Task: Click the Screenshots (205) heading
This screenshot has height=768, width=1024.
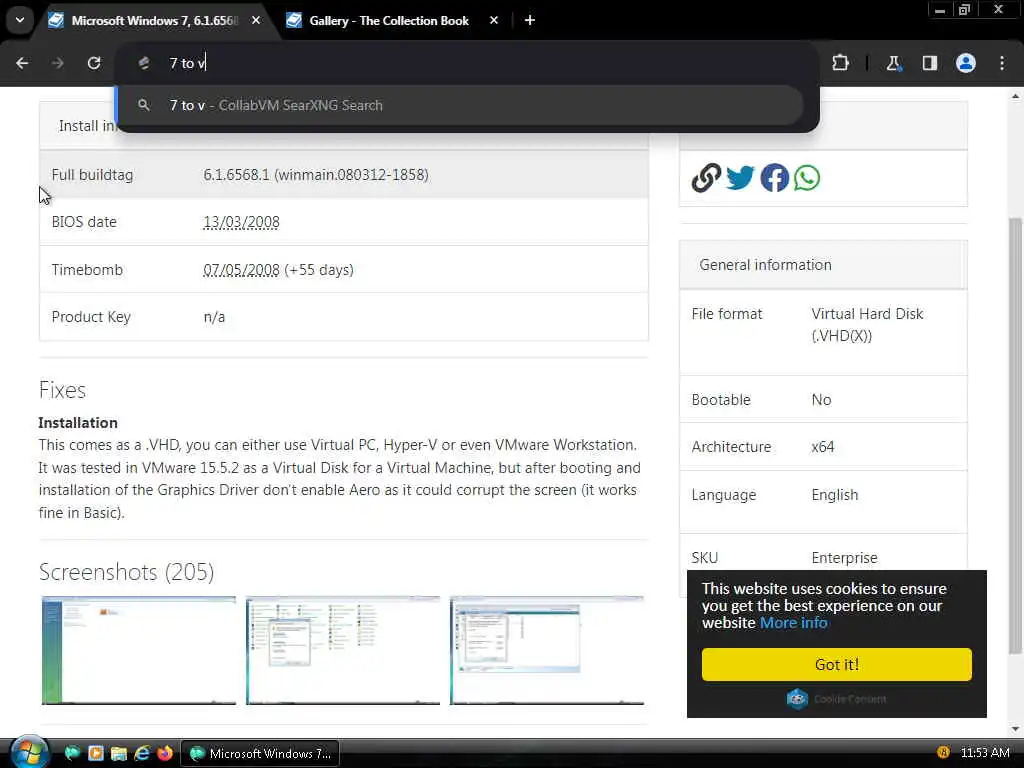Action: [126, 572]
